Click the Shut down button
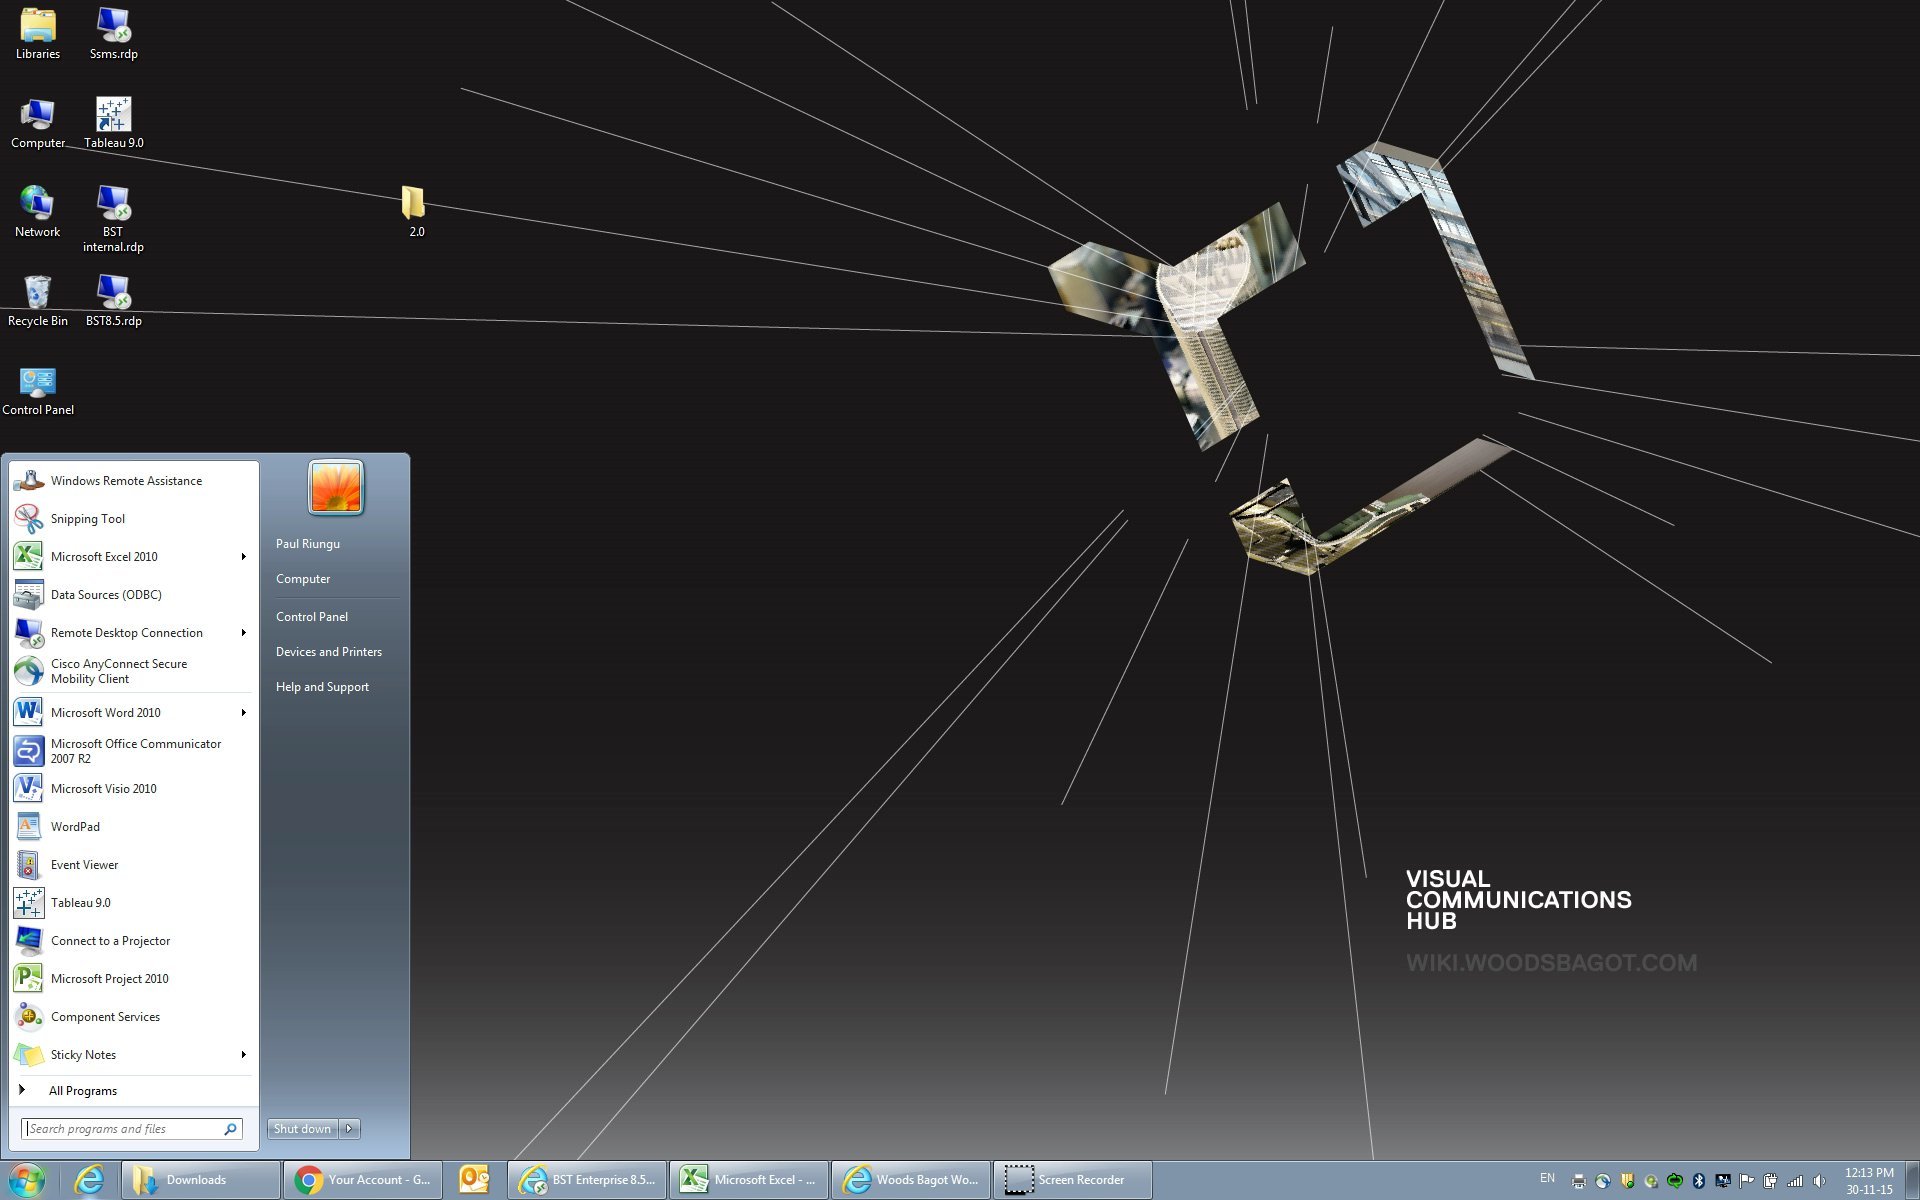This screenshot has width=1920, height=1200. pyautogui.click(x=302, y=1129)
